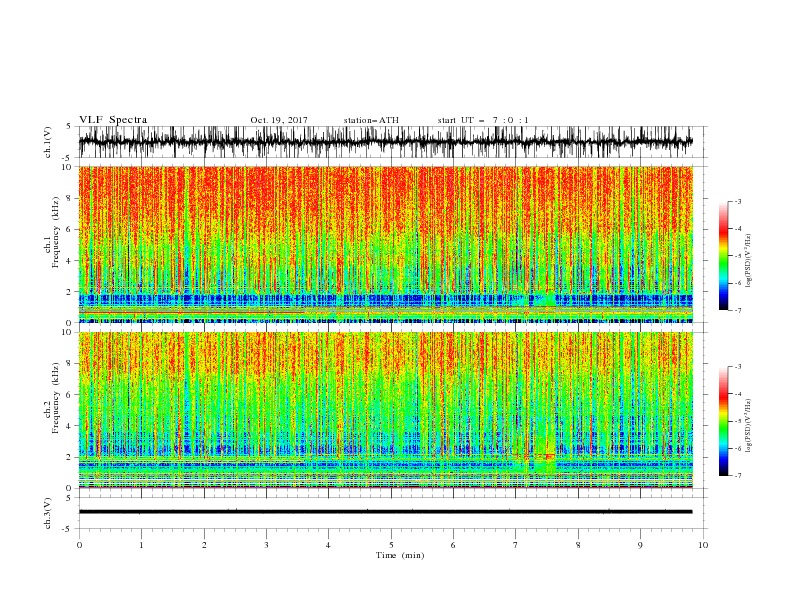Viewport: 792px width, 612px height.
Task: Click the ch.2 colorbar 'log(PSD)(V²/Hz)' label
Action: (x=749, y=426)
